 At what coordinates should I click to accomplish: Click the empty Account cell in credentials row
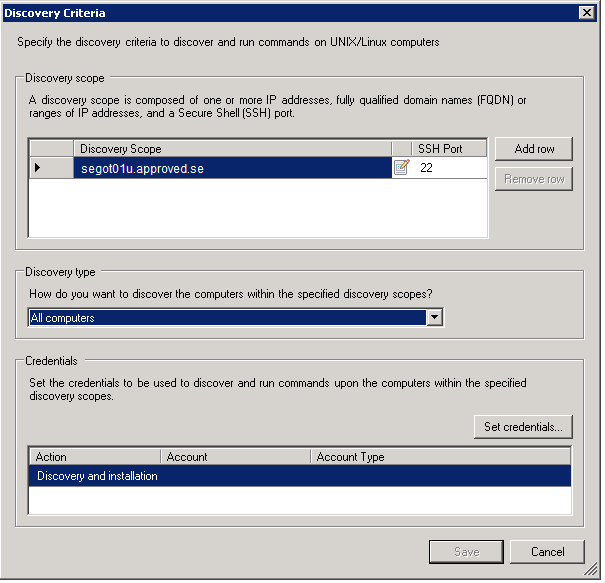236,476
